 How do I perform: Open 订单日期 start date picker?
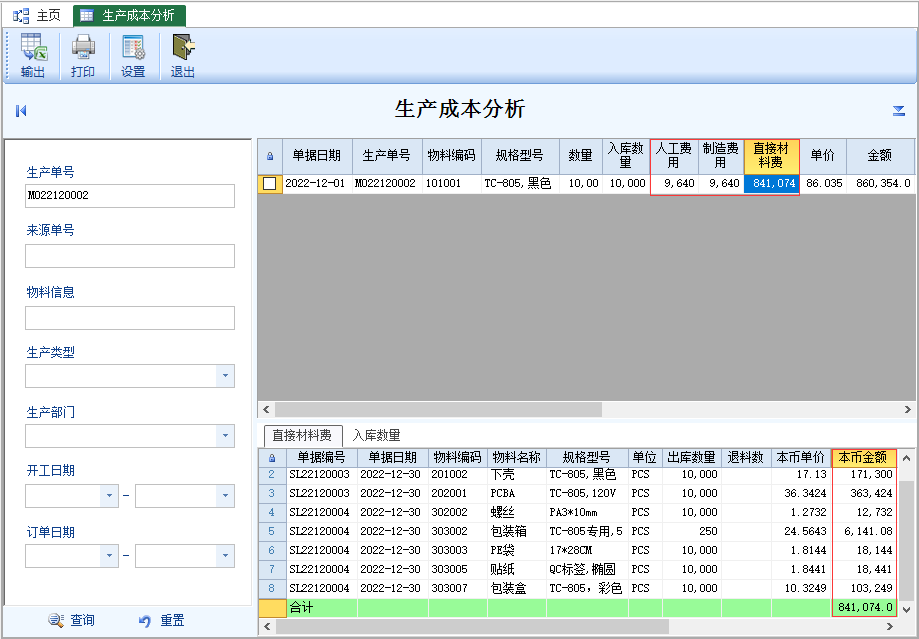tap(109, 556)
